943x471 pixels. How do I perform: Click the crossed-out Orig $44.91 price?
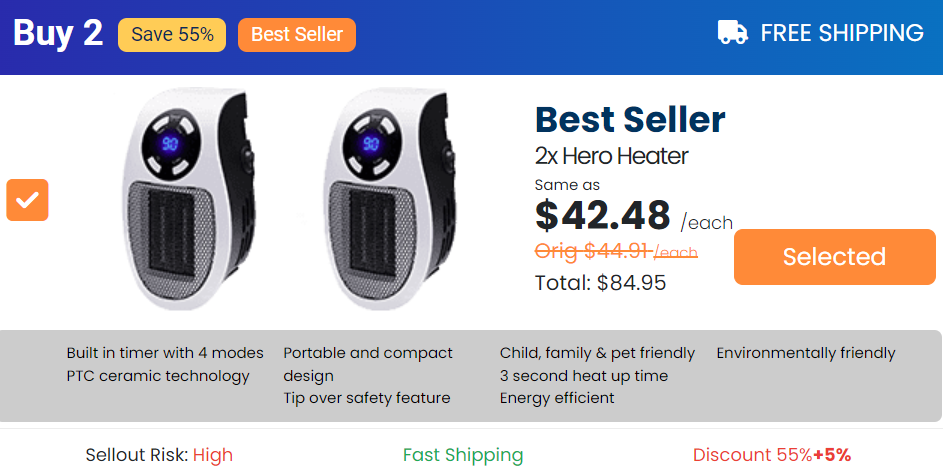tap(616, 251)
